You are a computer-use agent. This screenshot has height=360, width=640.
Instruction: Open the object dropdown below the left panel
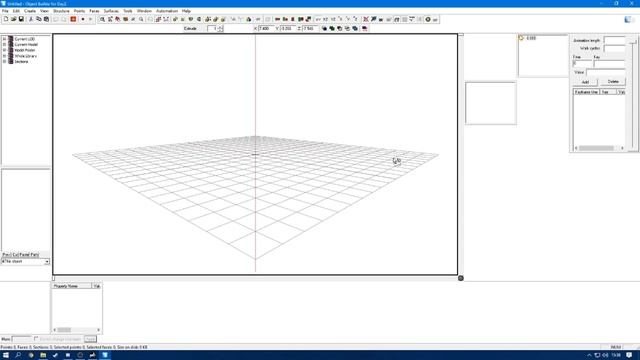(x=25, y=262)
